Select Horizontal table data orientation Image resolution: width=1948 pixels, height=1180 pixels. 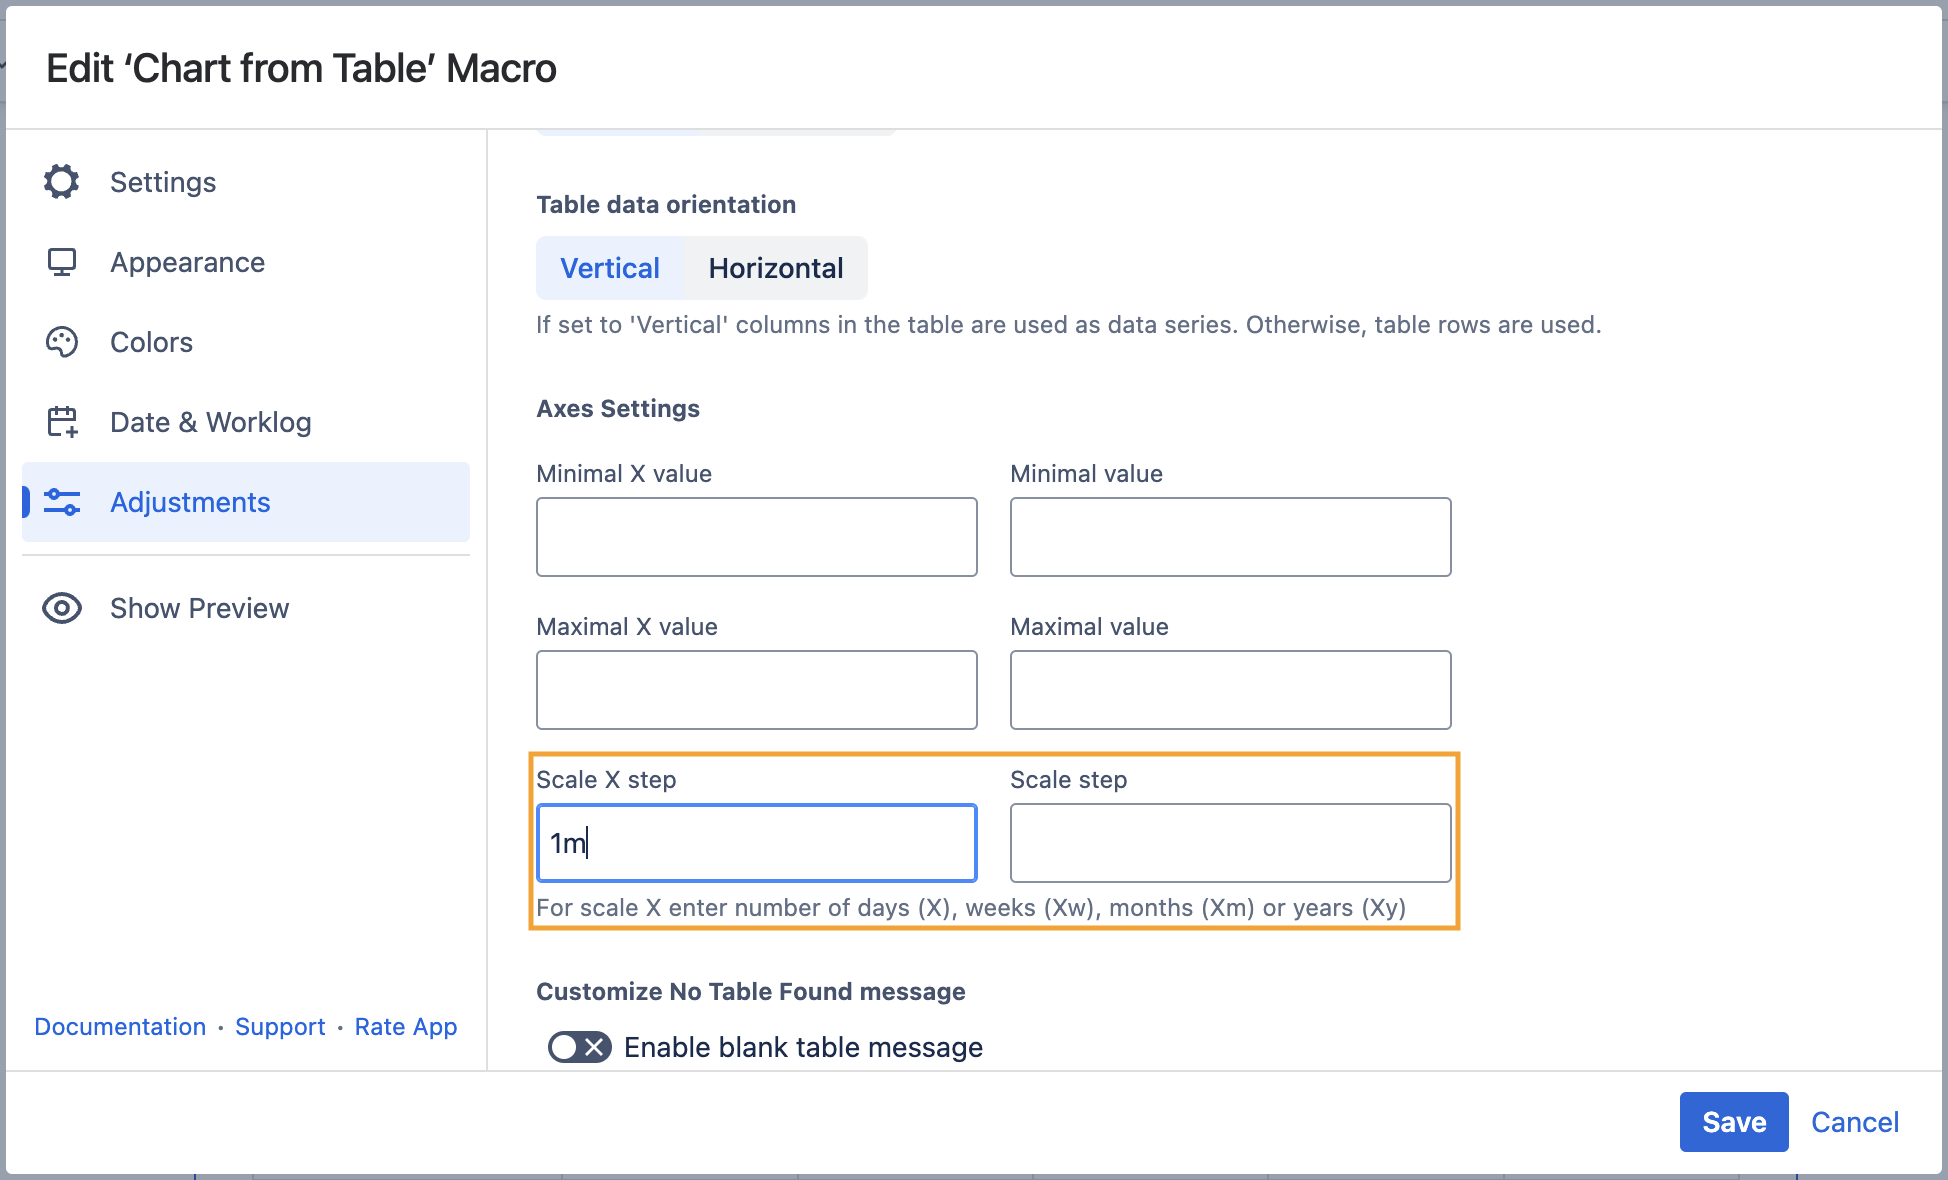coord(776,268)
